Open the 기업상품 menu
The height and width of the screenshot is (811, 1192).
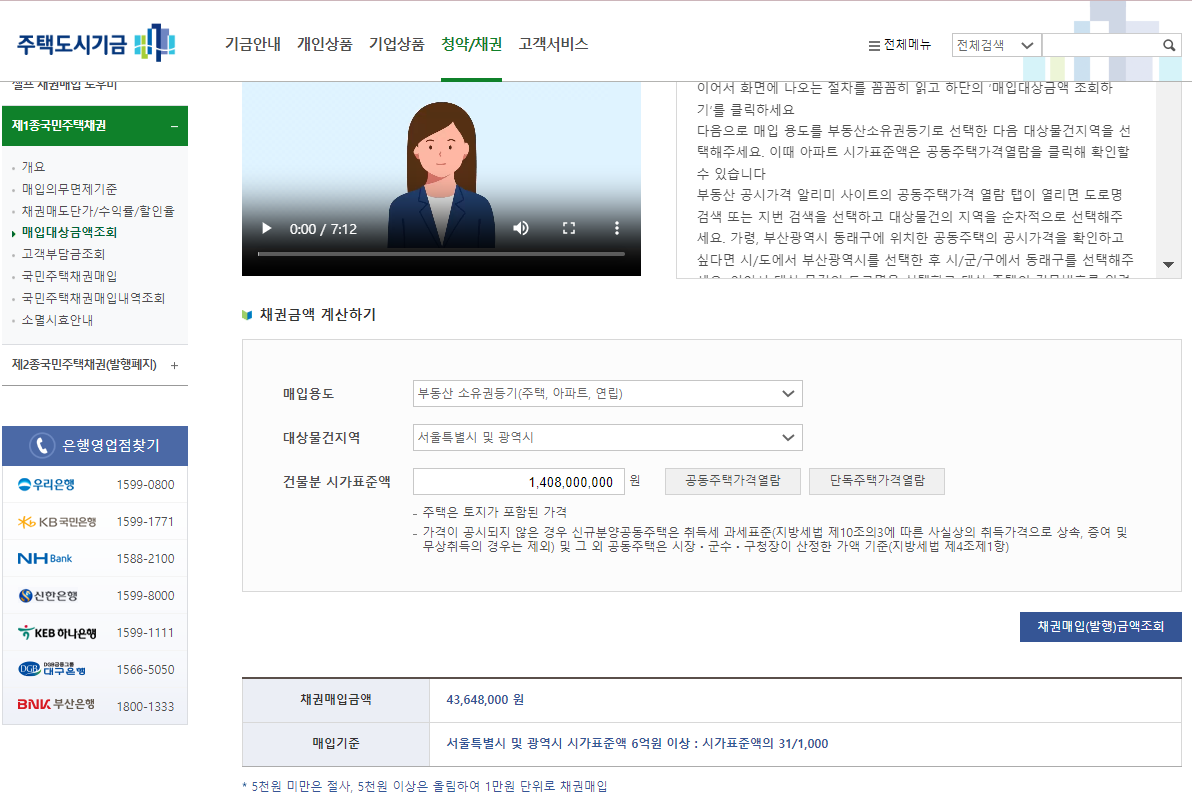click(399, 44)
